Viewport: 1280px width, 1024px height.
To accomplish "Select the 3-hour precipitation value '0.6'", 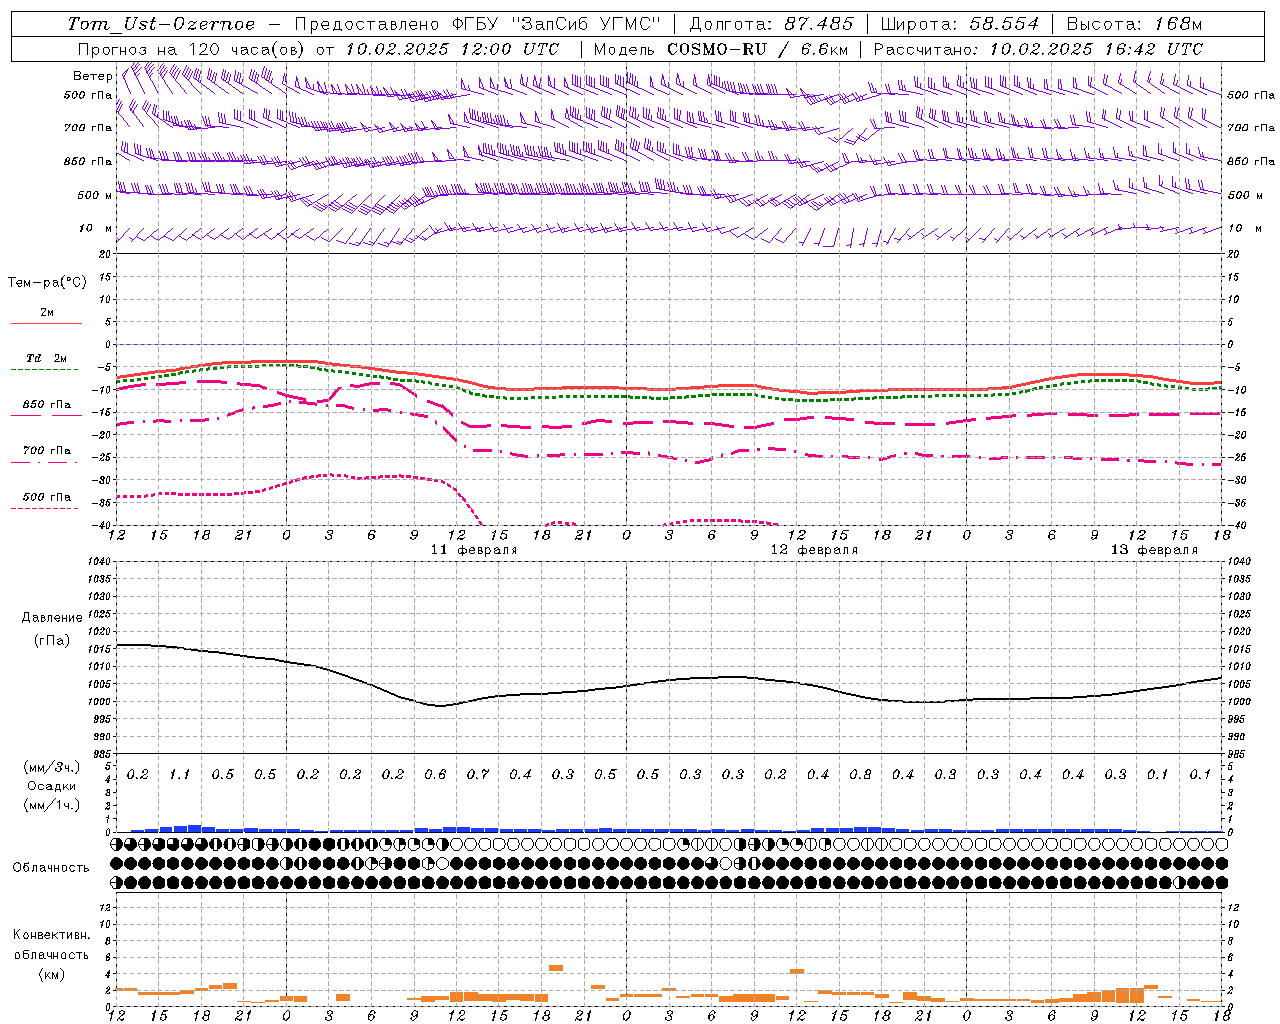I will (x=435, y=775).
